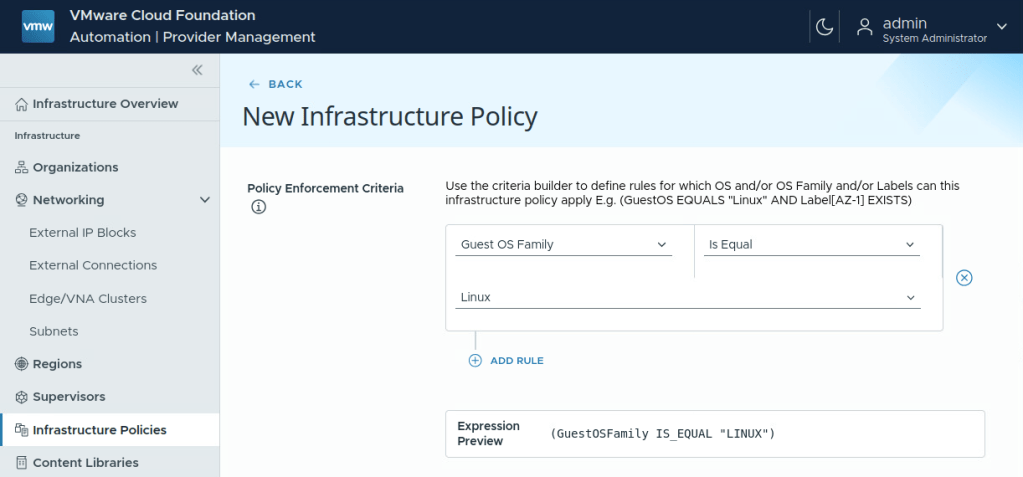Open the Linux value dropdown
Screen dimensions: 1023x477
(688, 298)
